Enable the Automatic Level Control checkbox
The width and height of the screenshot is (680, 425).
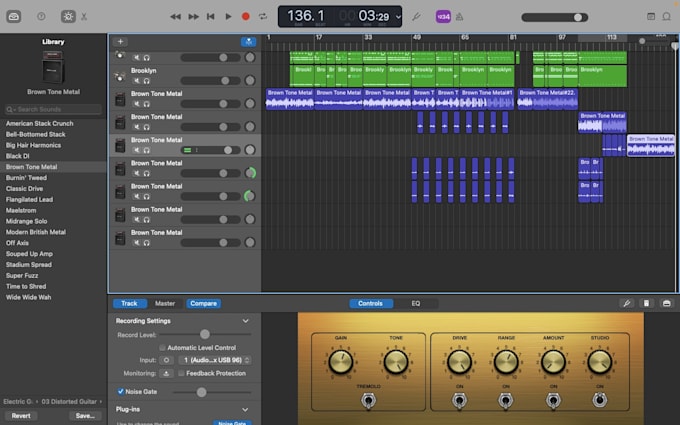[162, 348]
